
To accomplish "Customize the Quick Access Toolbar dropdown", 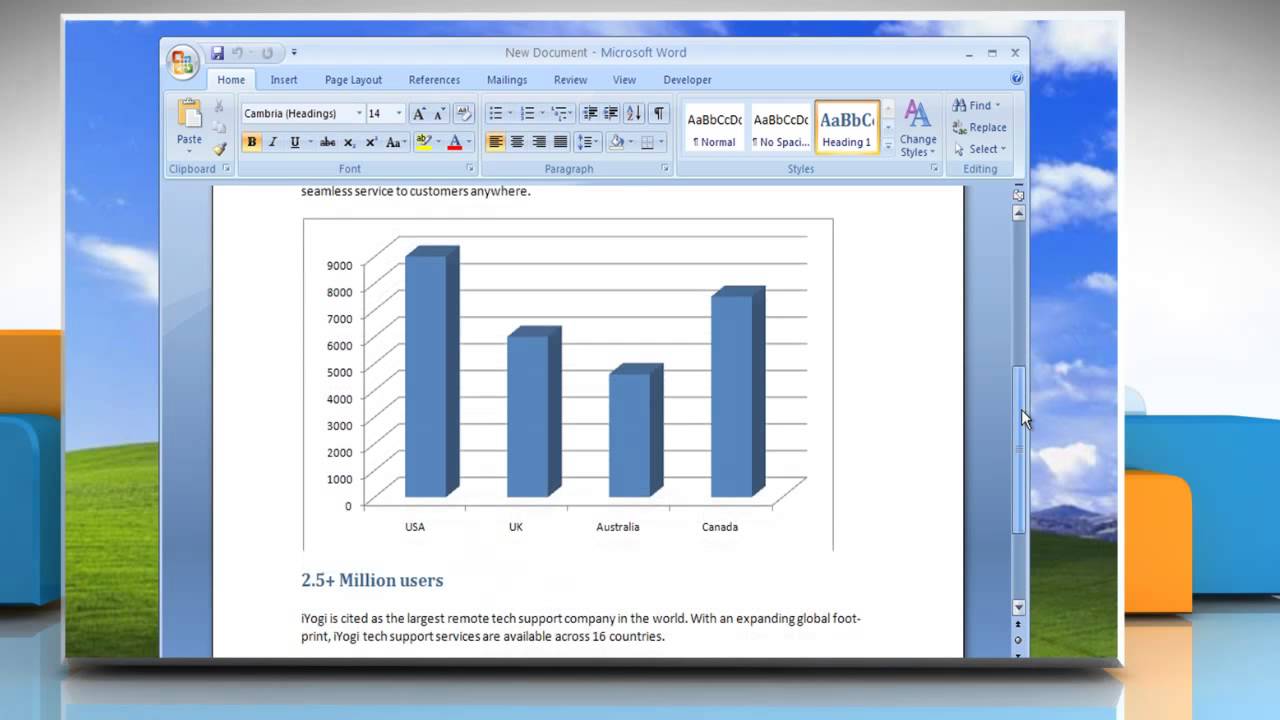I will click(294, 53).
